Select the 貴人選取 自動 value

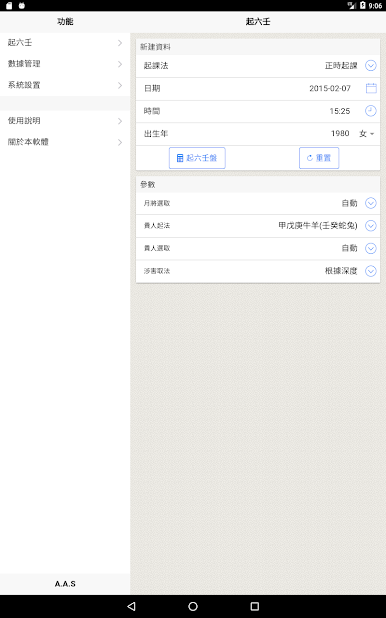pyautogui.click(x=349, y=248)
